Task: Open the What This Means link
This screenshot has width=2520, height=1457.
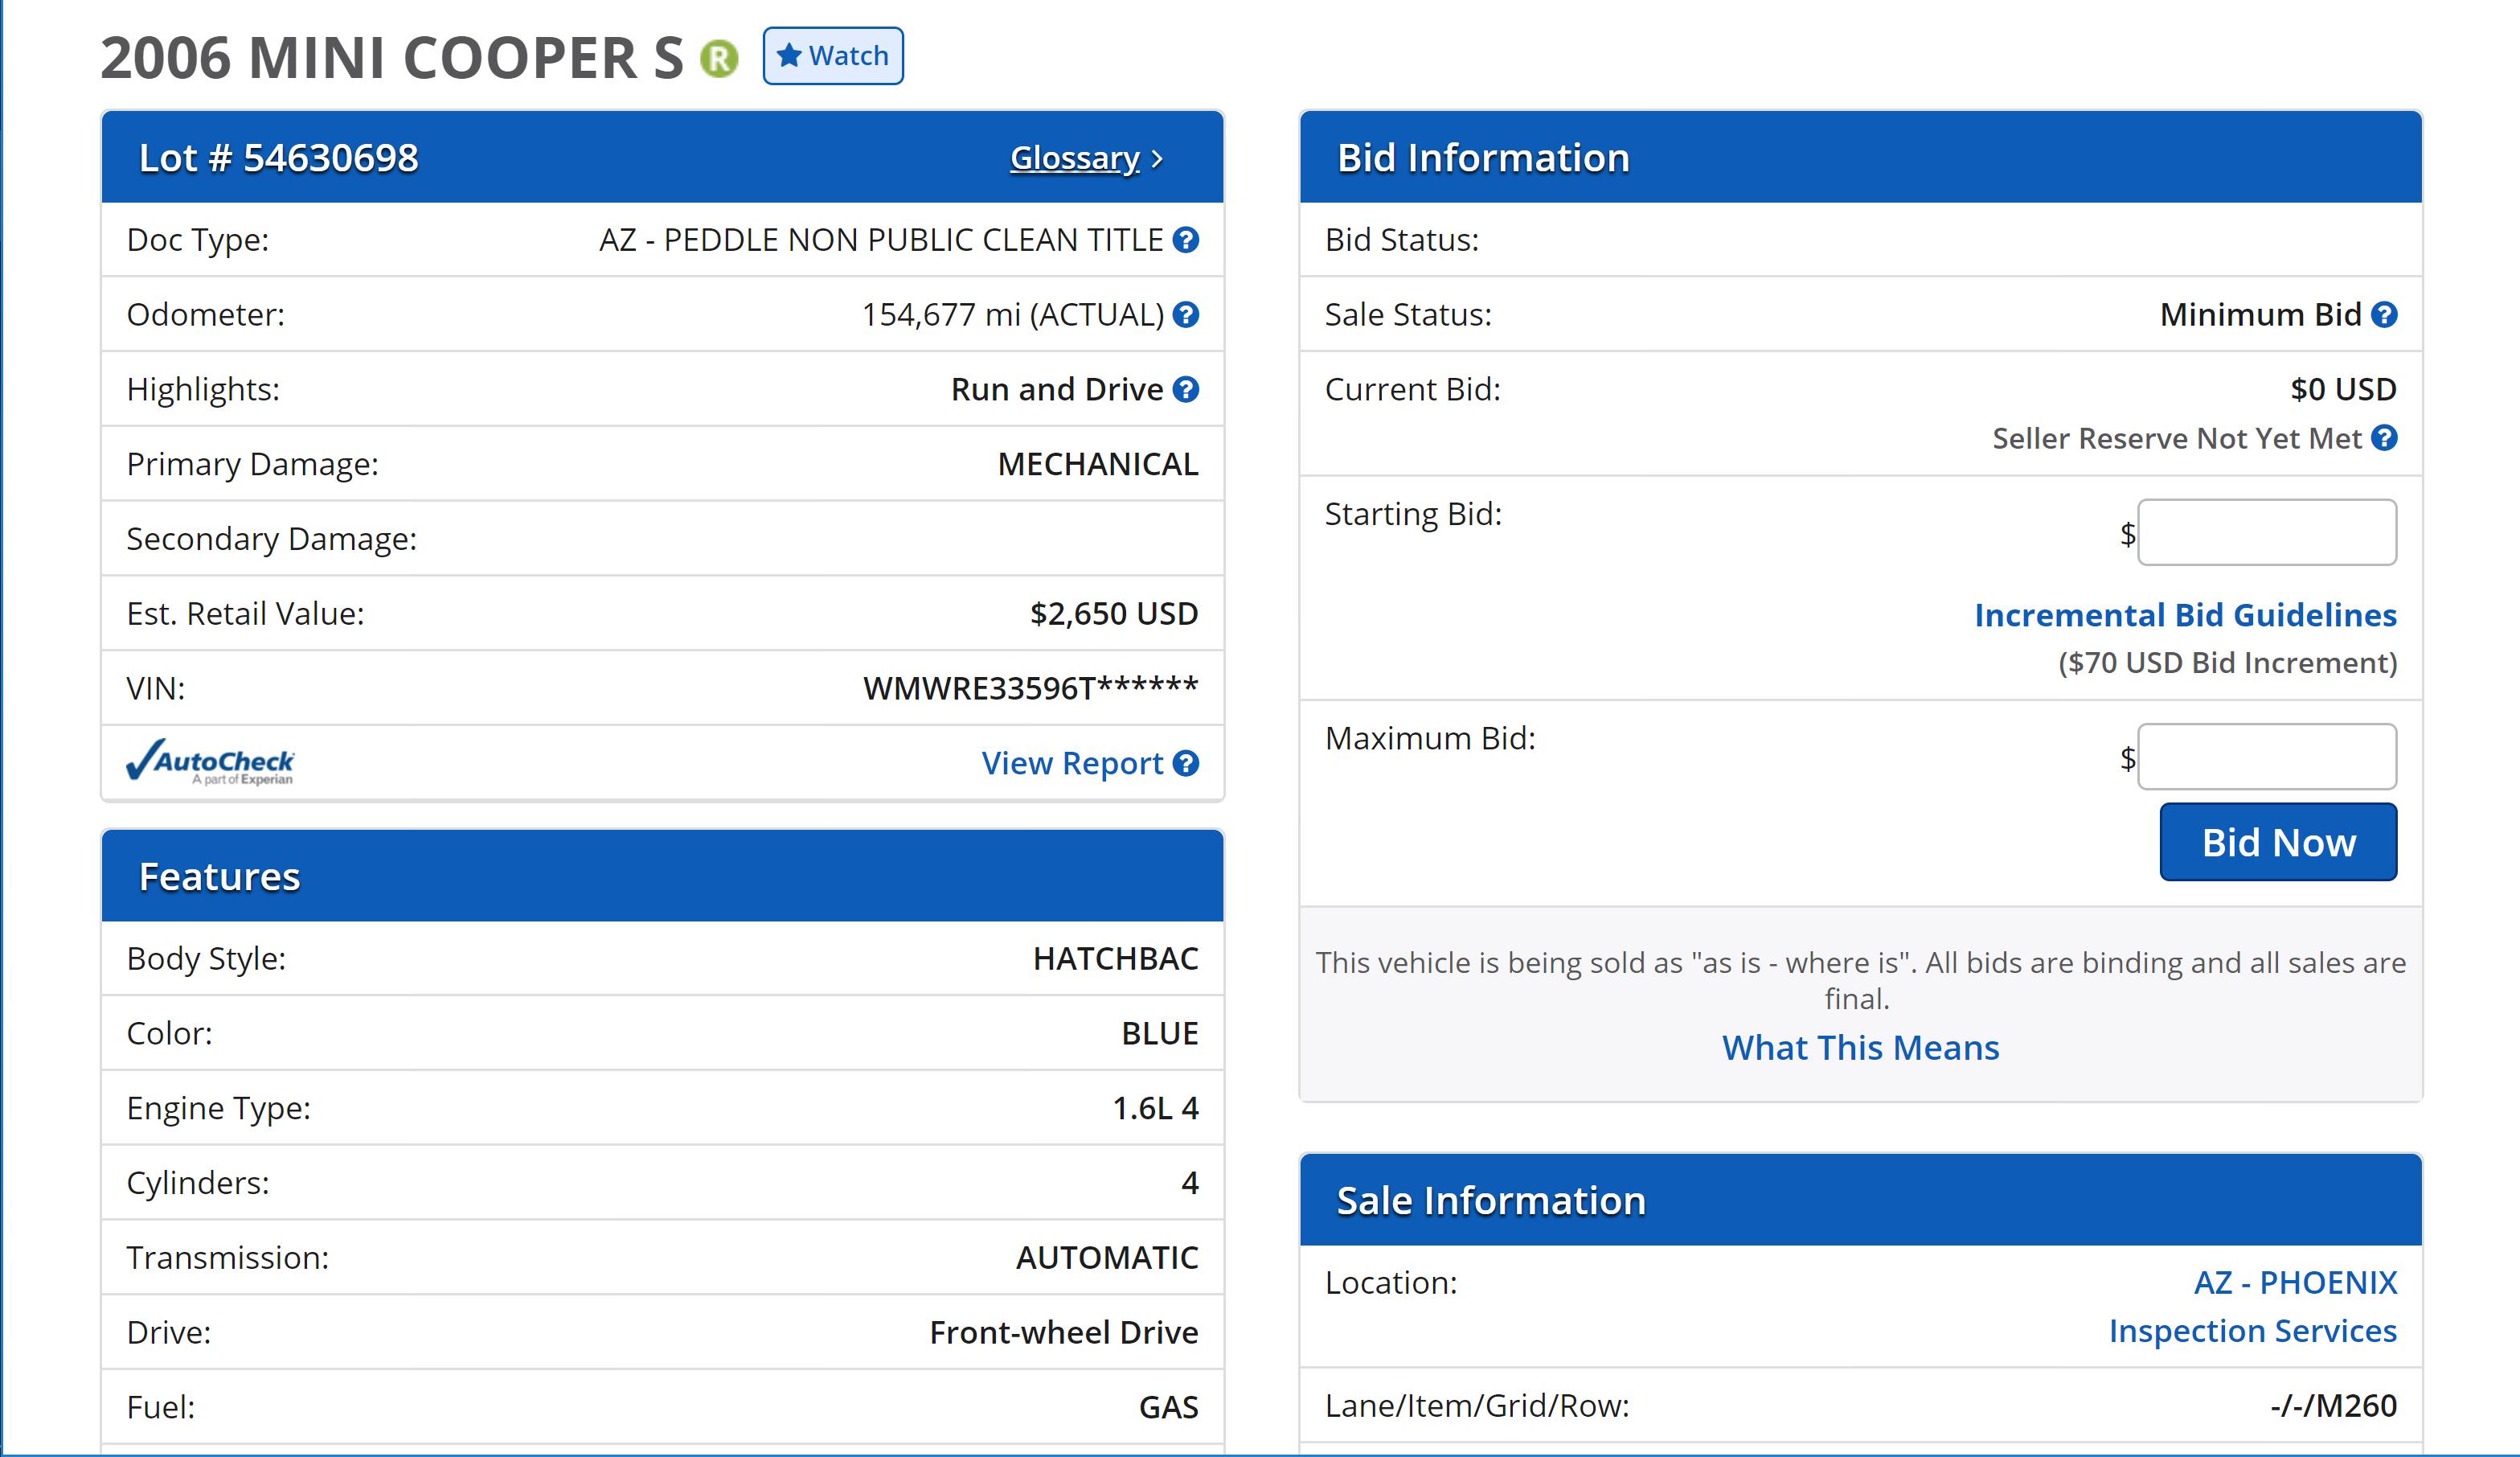Action: pos(1860,1048)
